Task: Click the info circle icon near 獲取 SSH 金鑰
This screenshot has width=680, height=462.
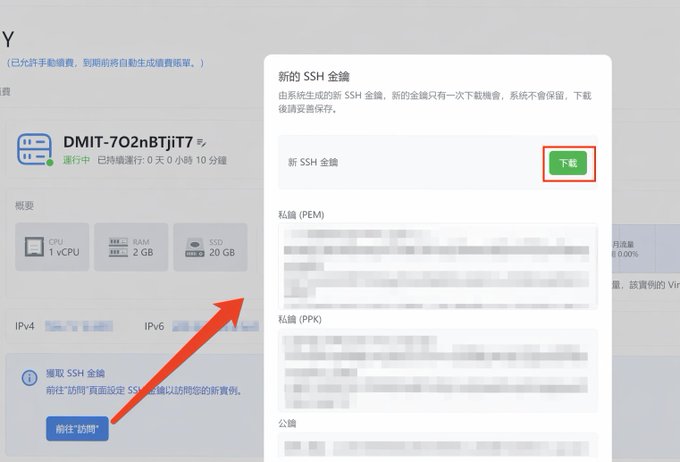Action: [29, 377]
